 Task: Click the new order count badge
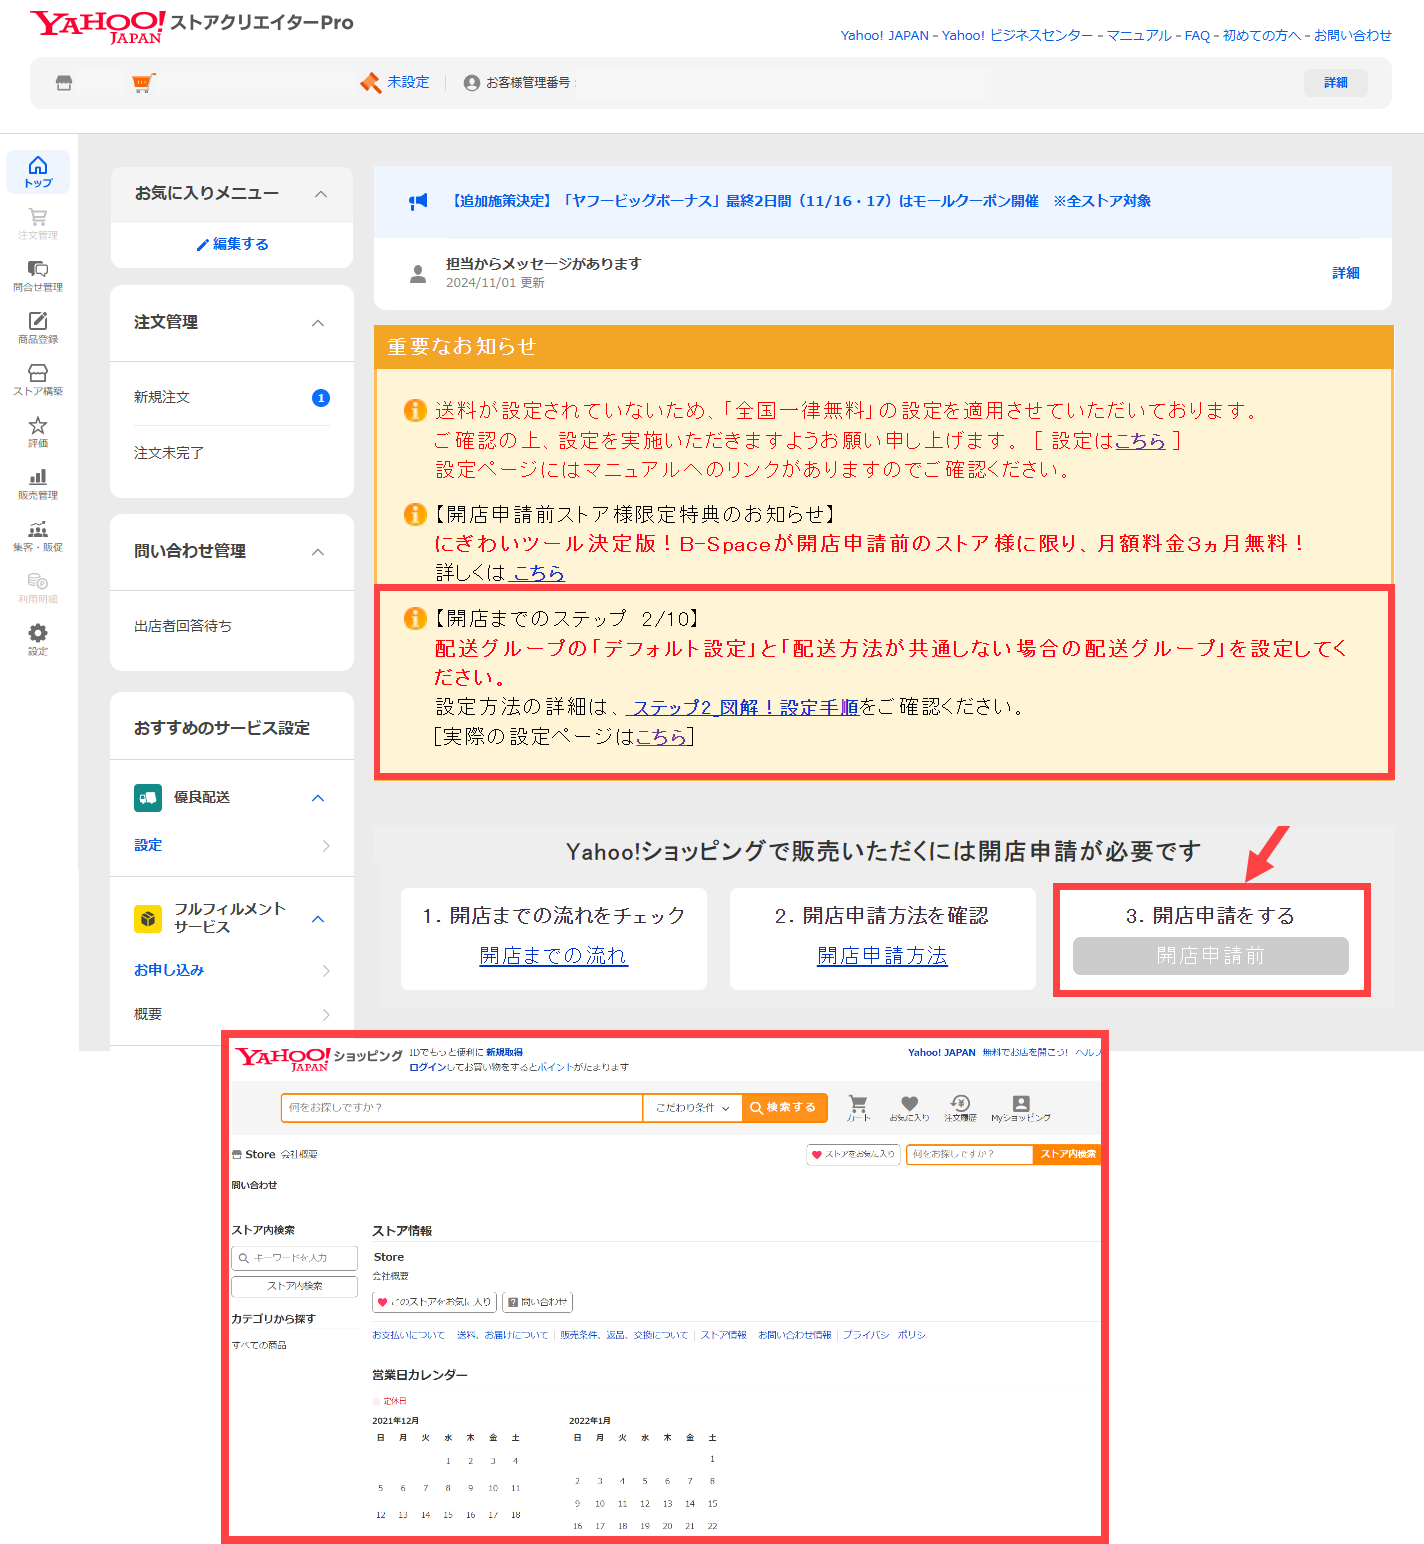(x=321, y=398)
